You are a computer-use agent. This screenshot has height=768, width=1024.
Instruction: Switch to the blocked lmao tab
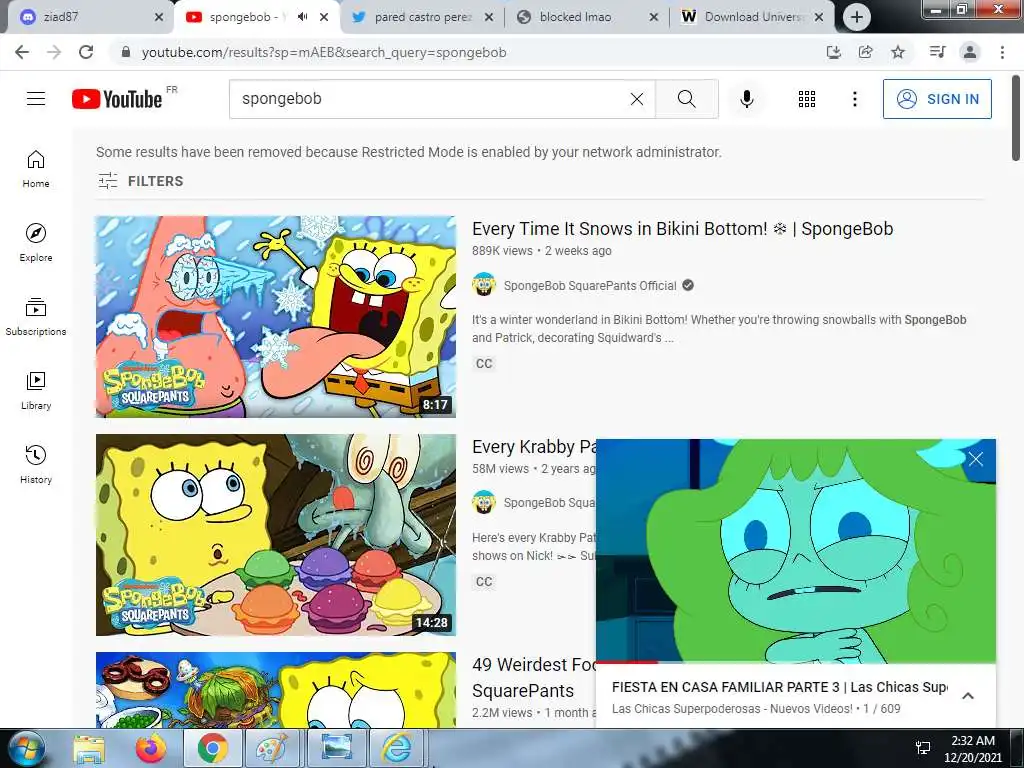coord(586,17)
